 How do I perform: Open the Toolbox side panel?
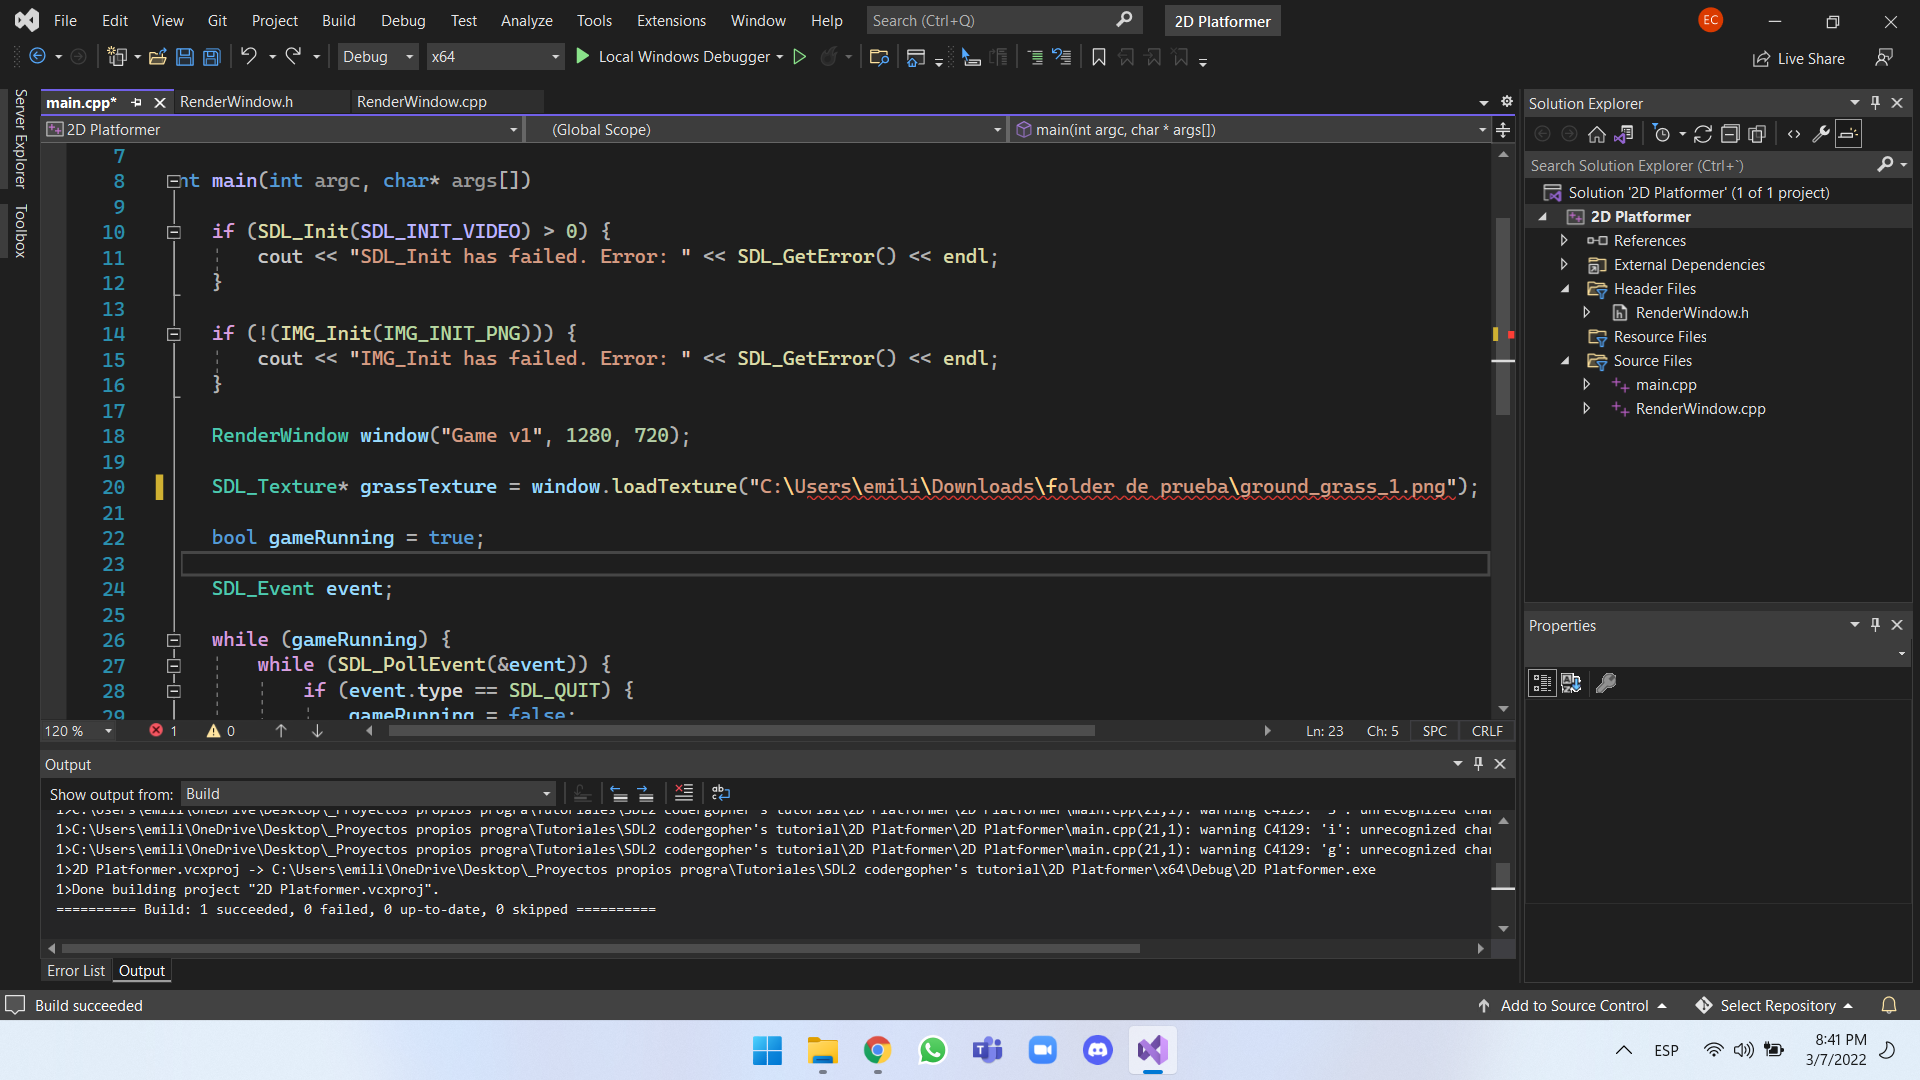coord(20,231)
